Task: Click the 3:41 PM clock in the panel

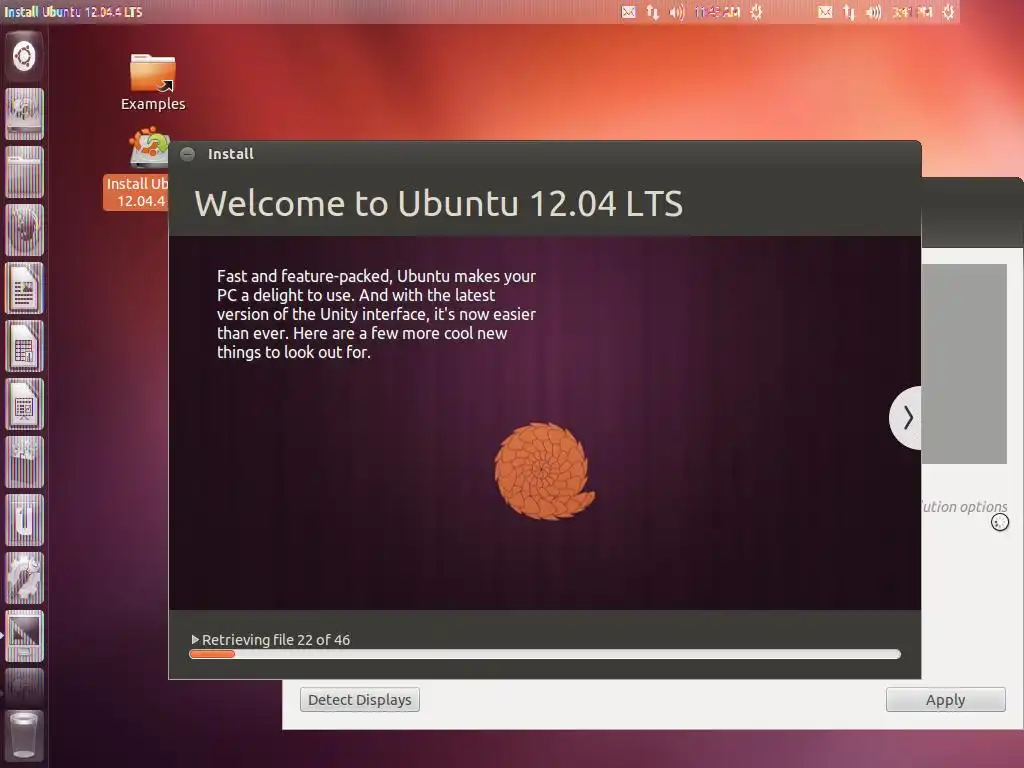Action: click(x=912, y=12)
